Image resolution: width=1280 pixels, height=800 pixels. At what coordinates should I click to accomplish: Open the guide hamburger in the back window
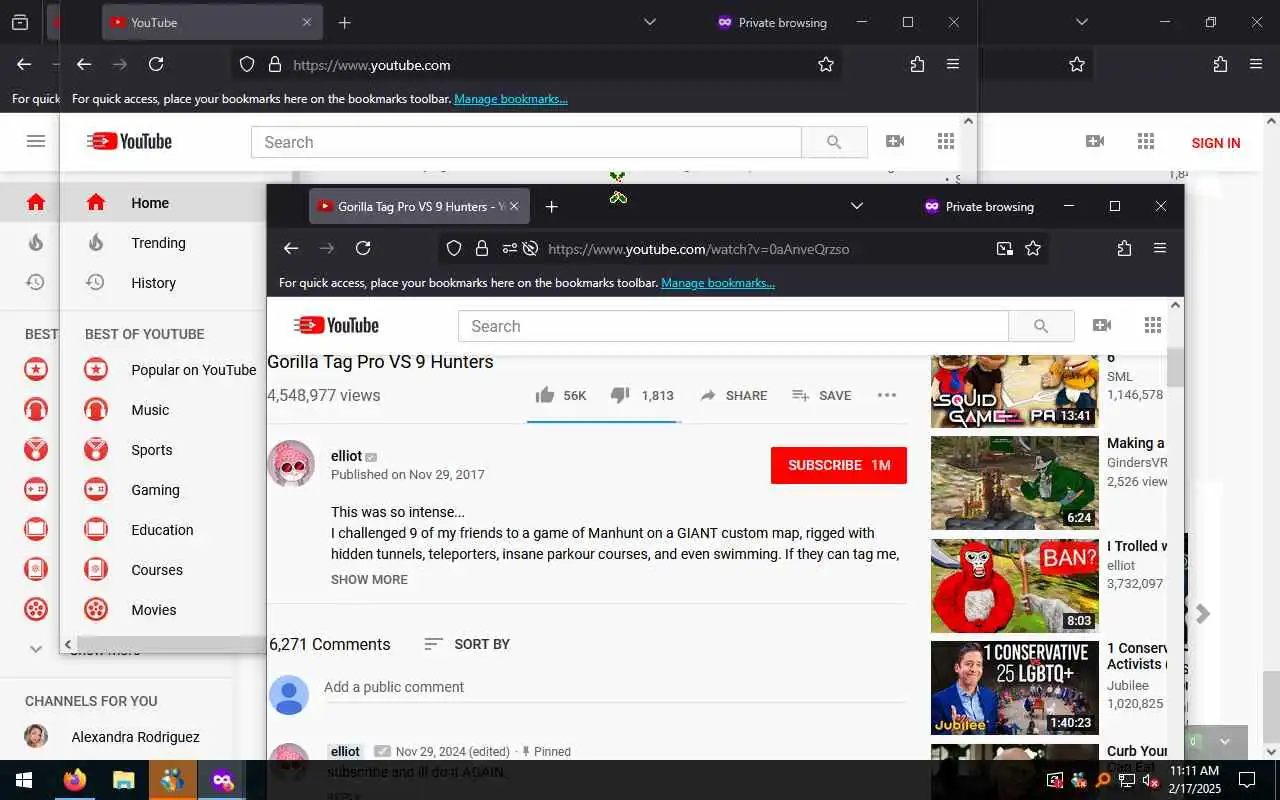coord(36,142)
